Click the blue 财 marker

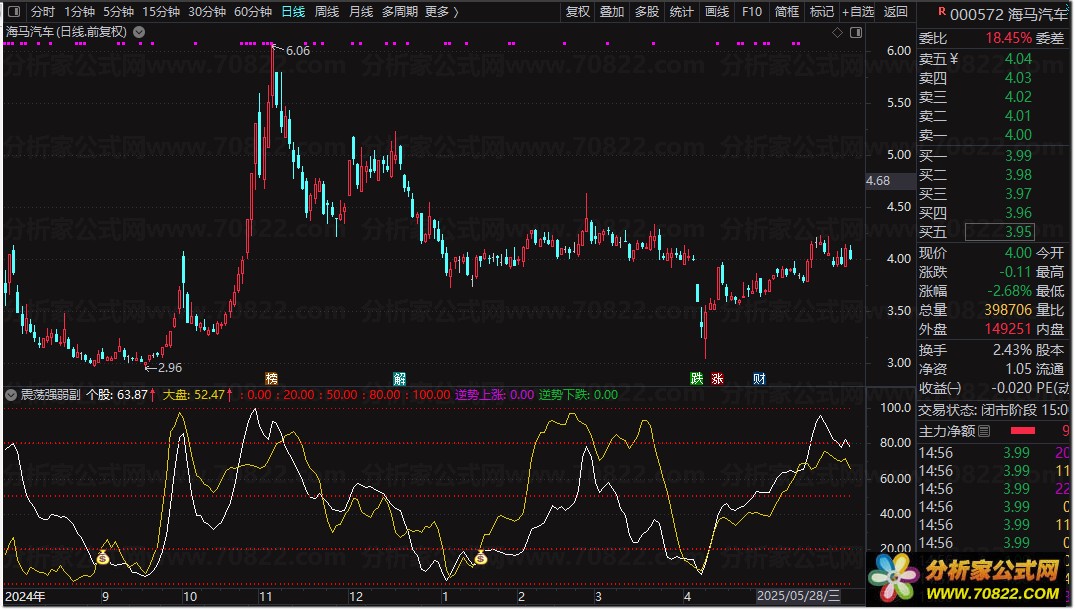coord(759,378)
